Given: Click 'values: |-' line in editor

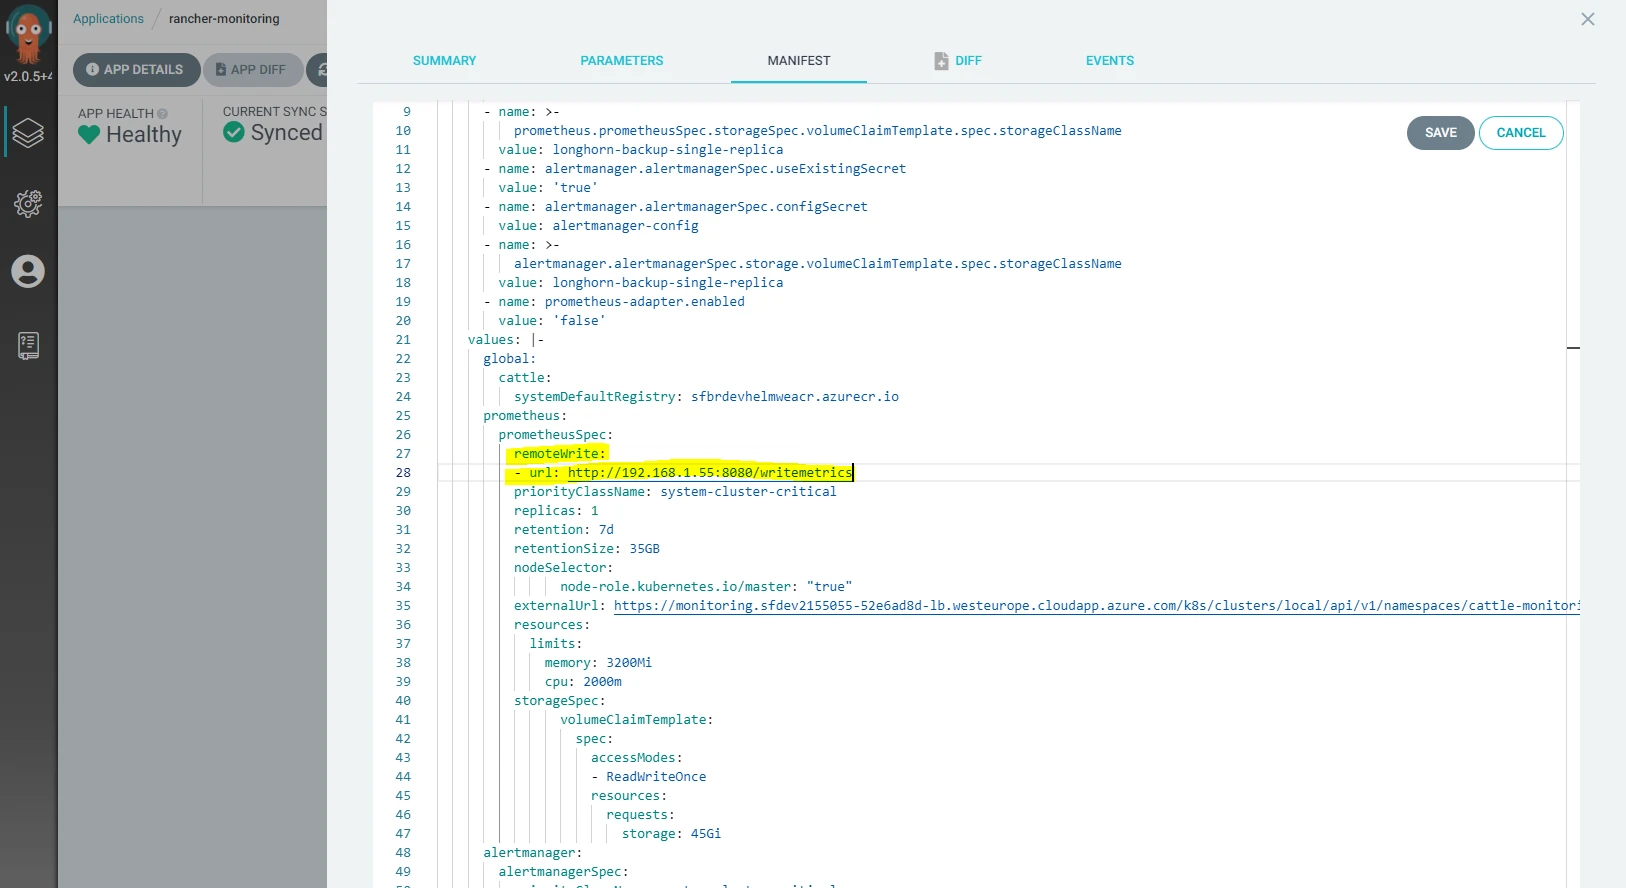Looking at the screenshot, I should [506, 340].
